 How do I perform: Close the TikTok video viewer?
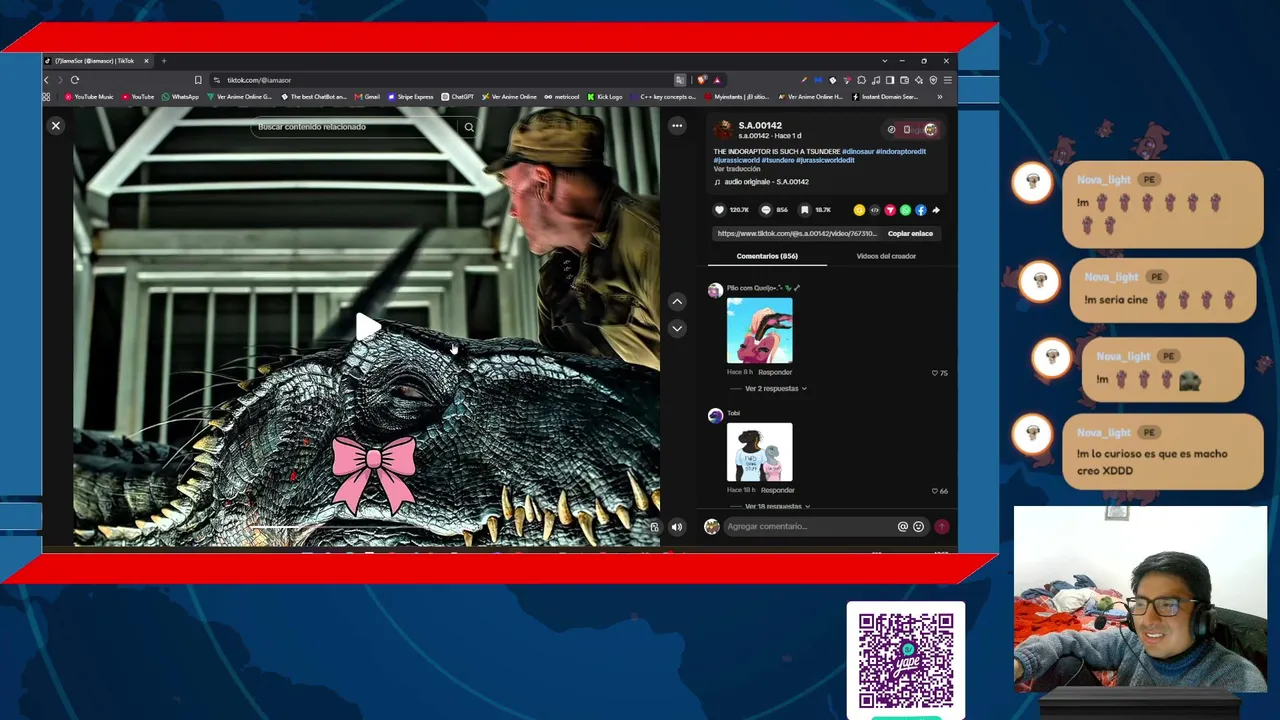[x=56, y=126]
